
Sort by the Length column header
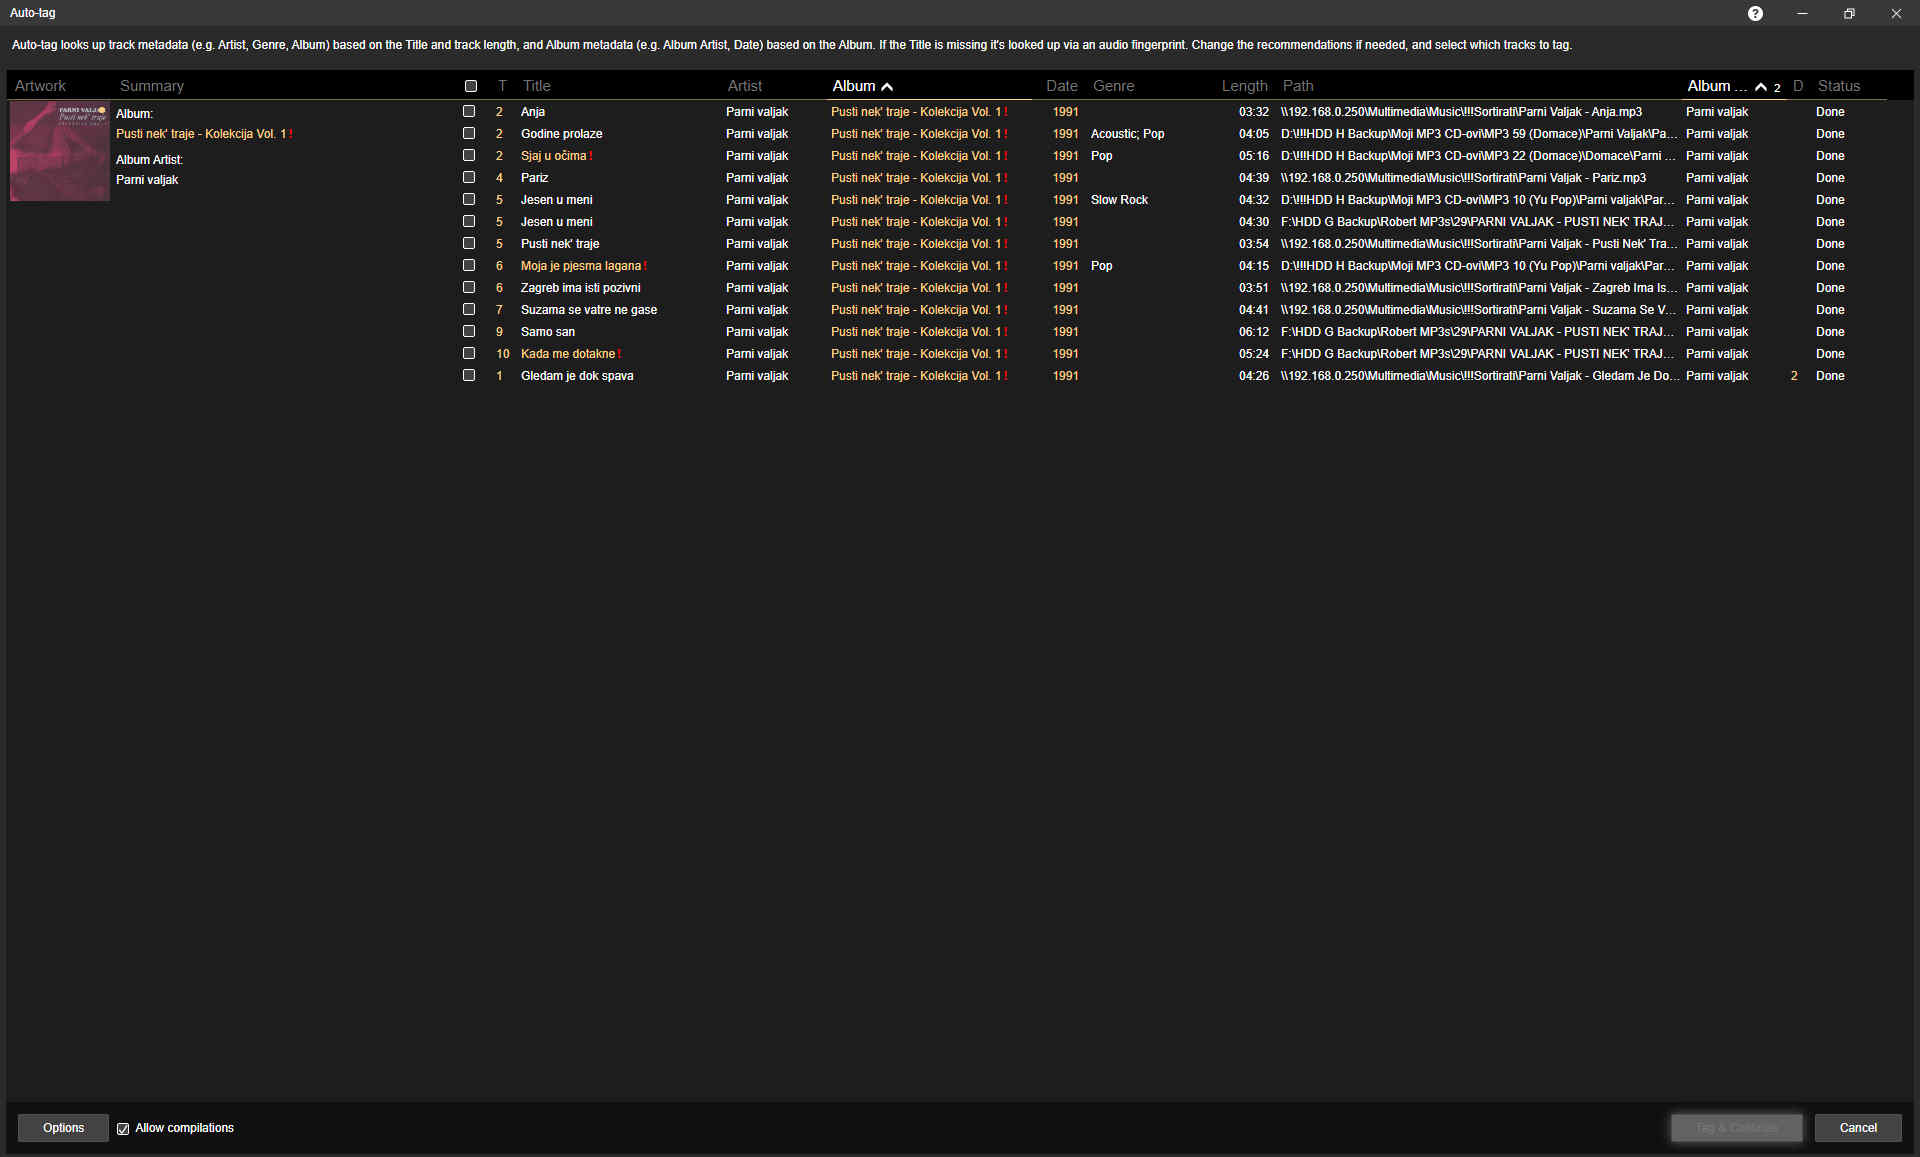tap(1243, 86)
